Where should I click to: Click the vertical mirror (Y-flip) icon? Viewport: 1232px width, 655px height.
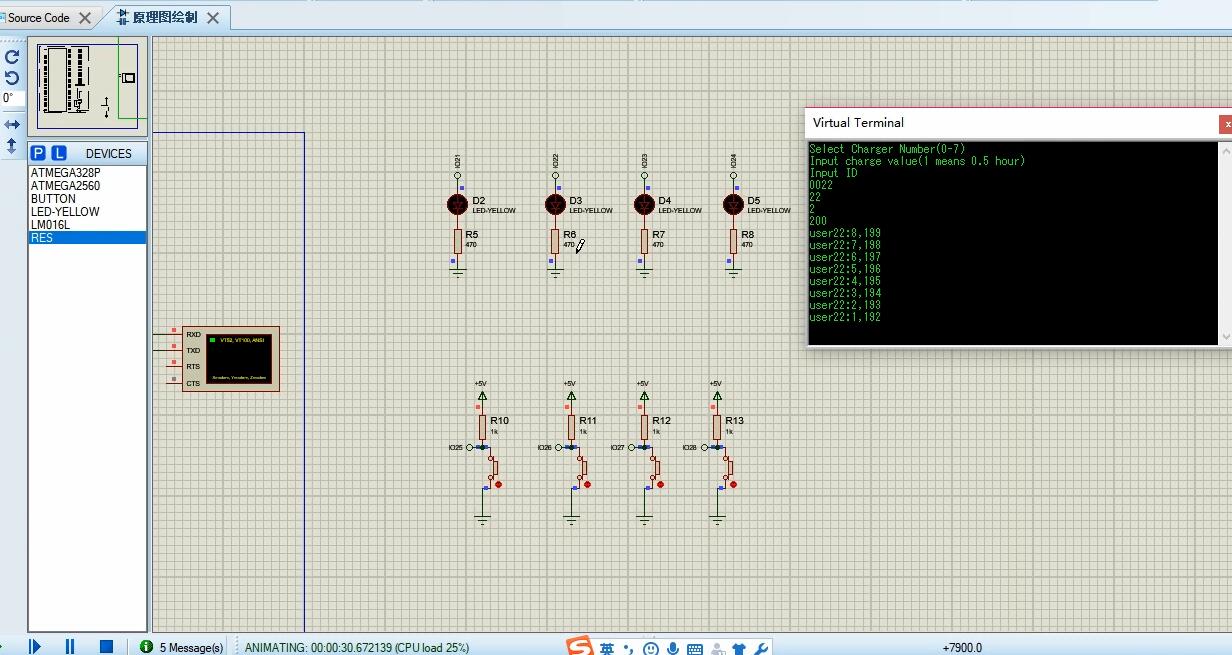click(12, 145)
